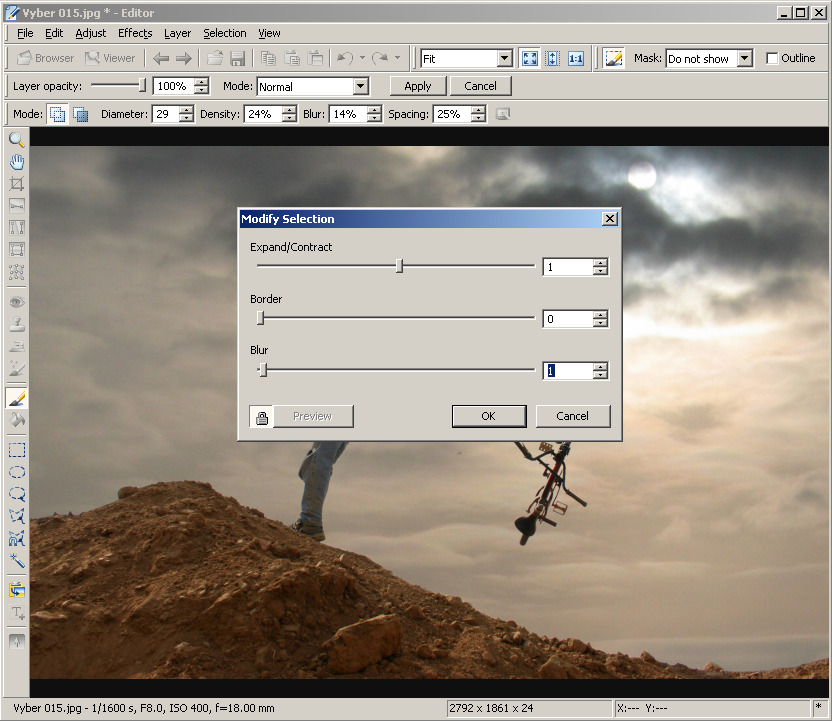Screen dimensions: 832x721
Task: Click the Border value input field
Action: pyautogui.click(x=567, y=319)
